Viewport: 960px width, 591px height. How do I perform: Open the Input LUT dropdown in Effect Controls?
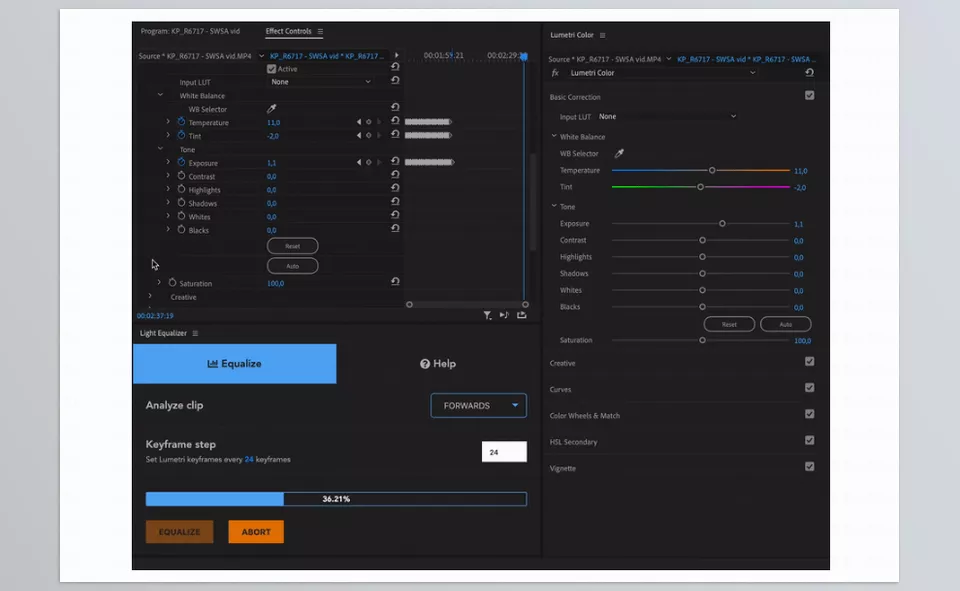(320, 81)
